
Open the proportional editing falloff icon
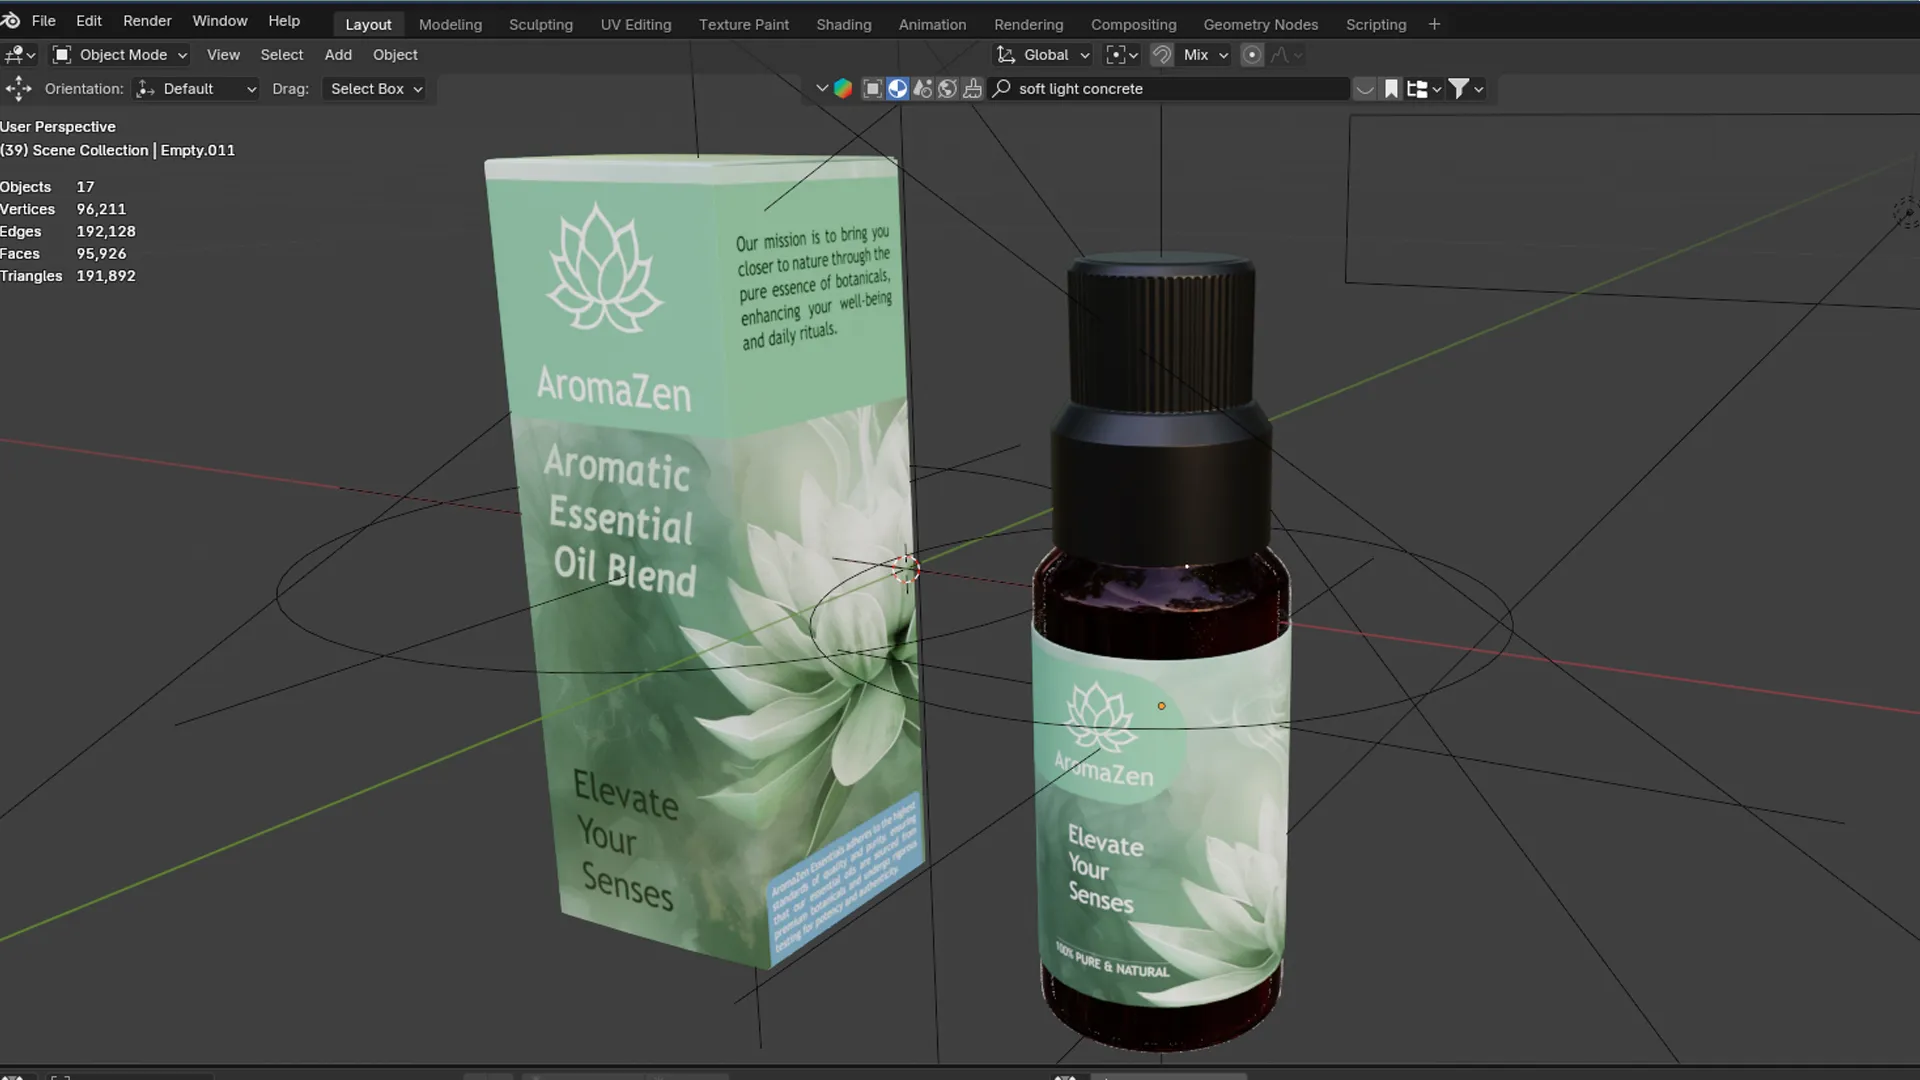[x=1283, y=55]
